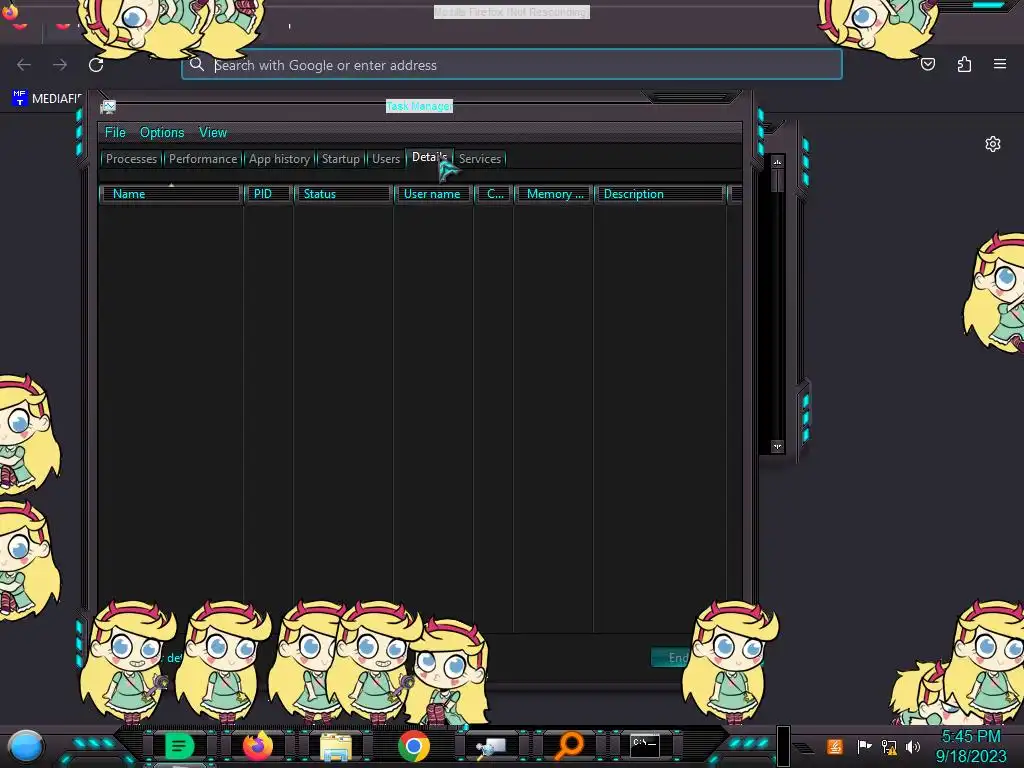Click the Task Manager title bar icon

coord(108,106)
